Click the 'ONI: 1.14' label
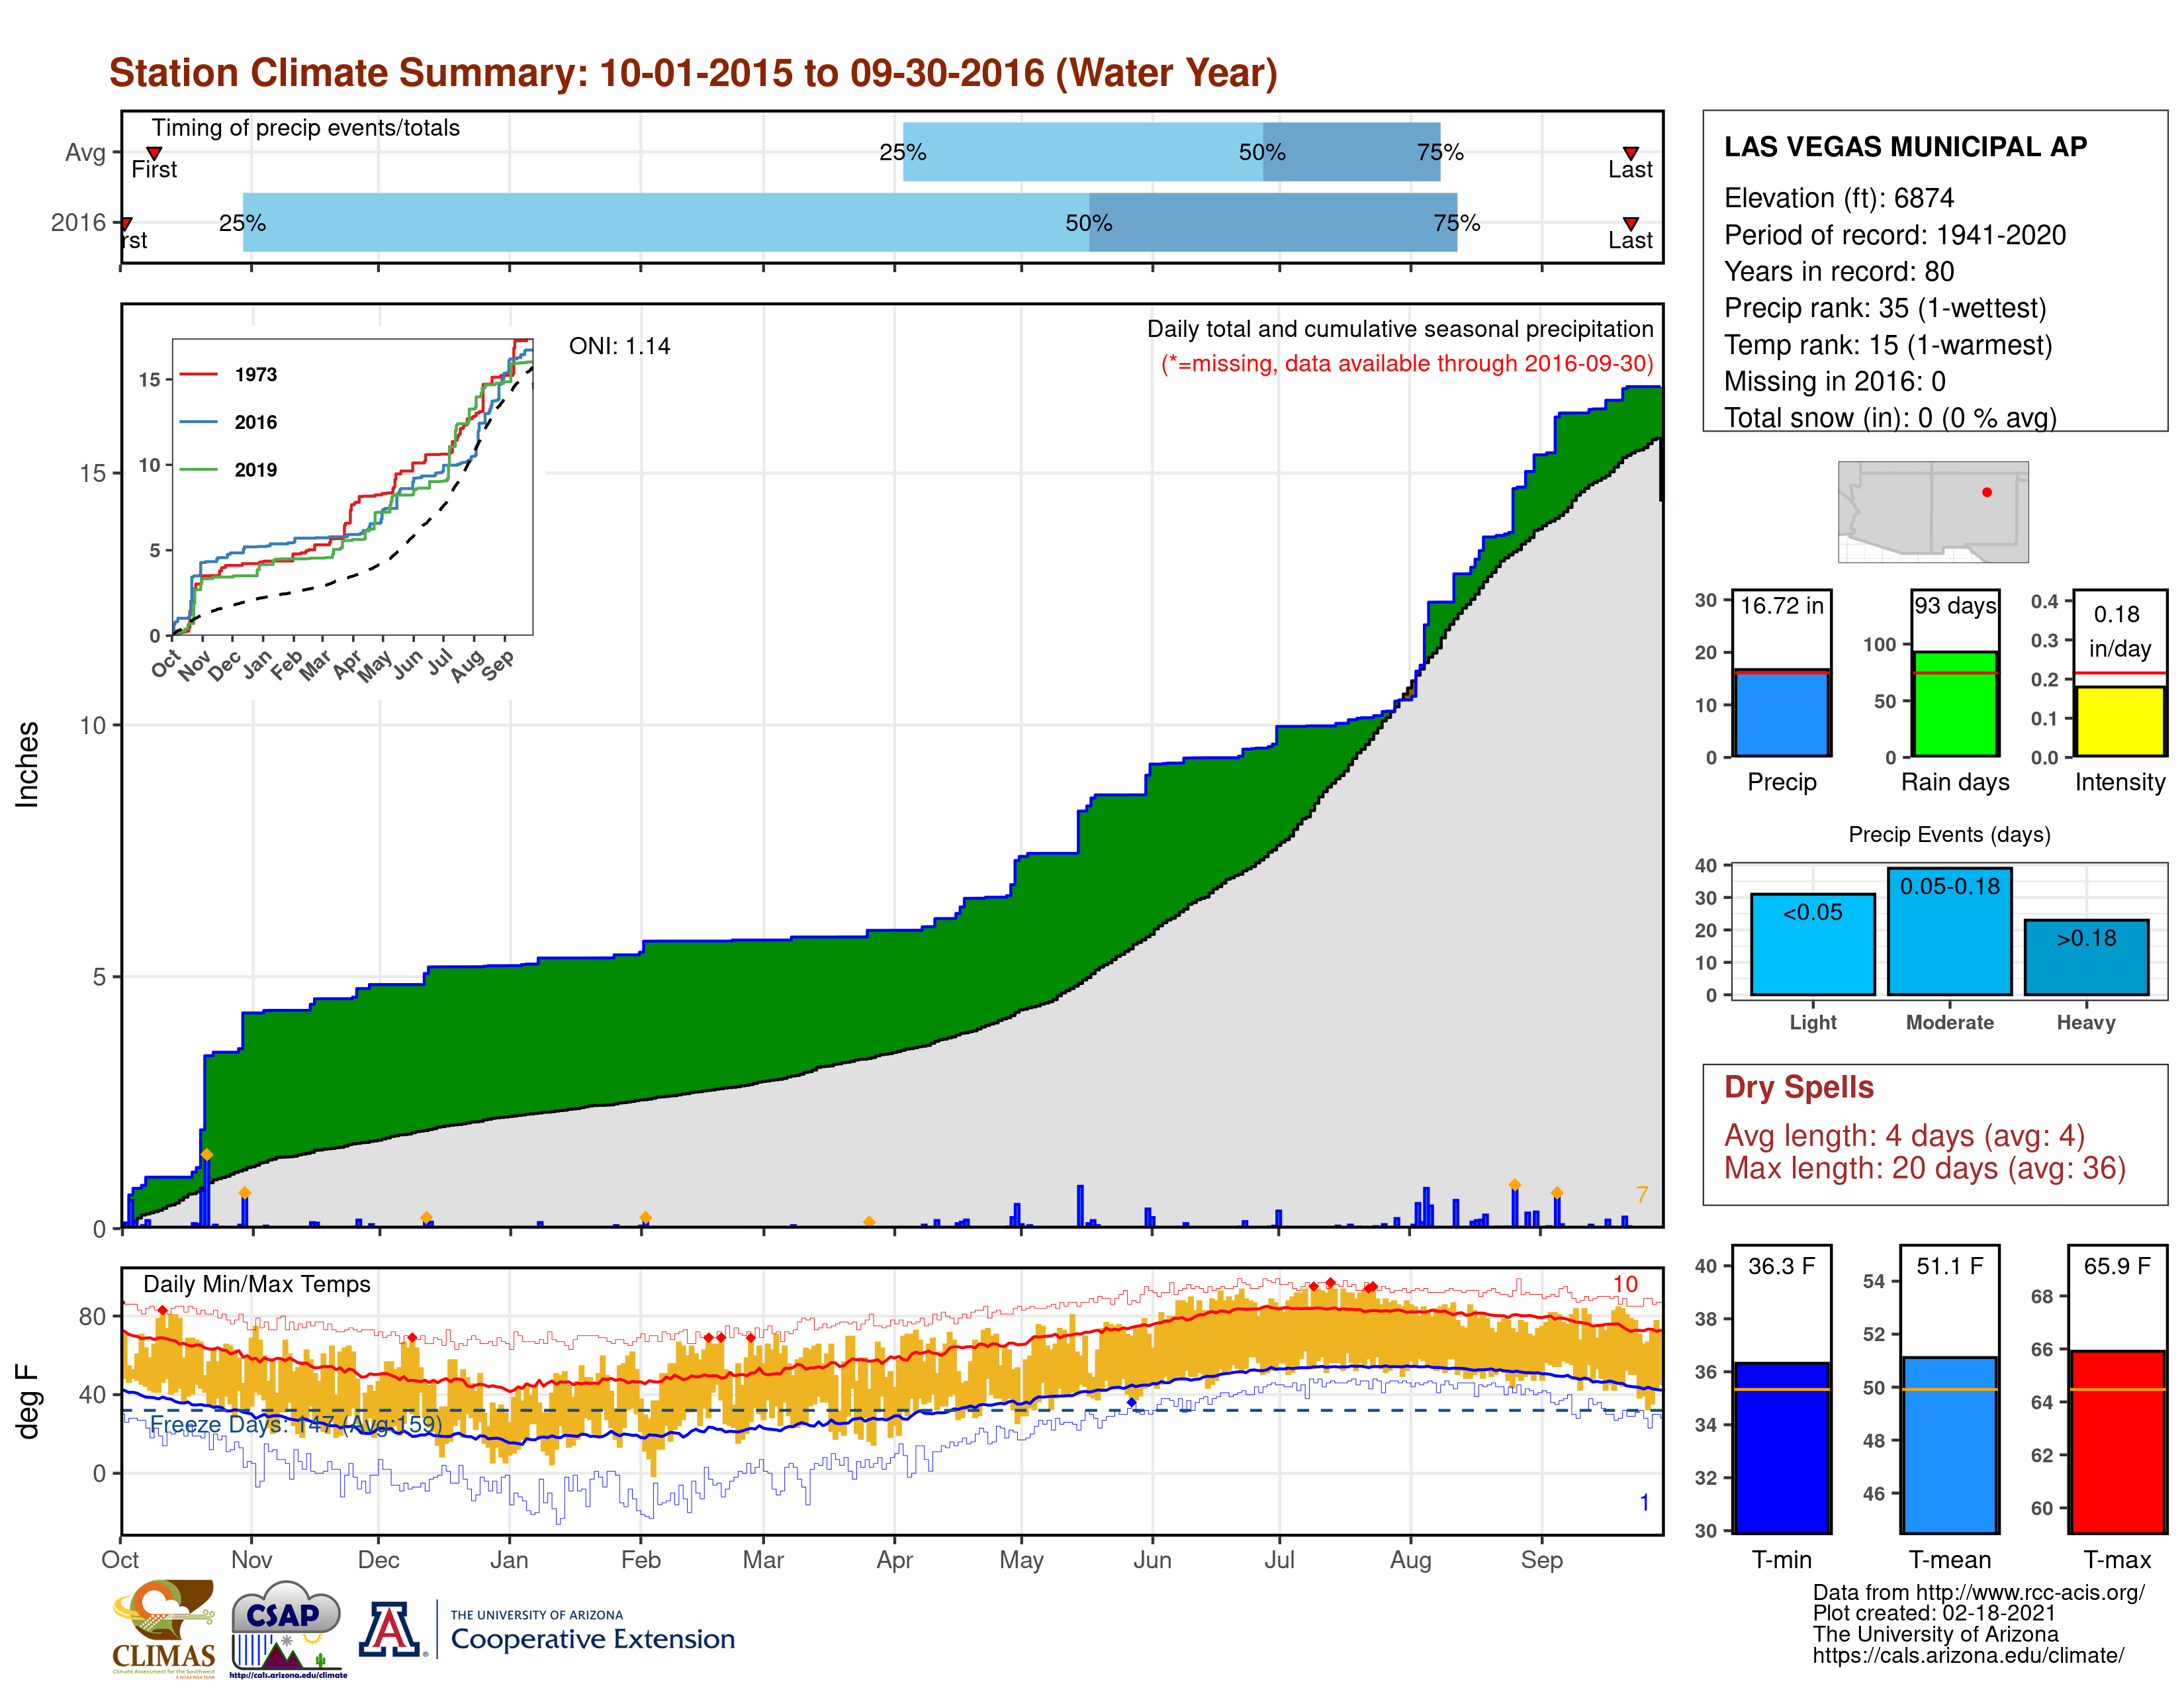Image resolution: width=2184 pixels, height=1688 pixels. point(619,346)
